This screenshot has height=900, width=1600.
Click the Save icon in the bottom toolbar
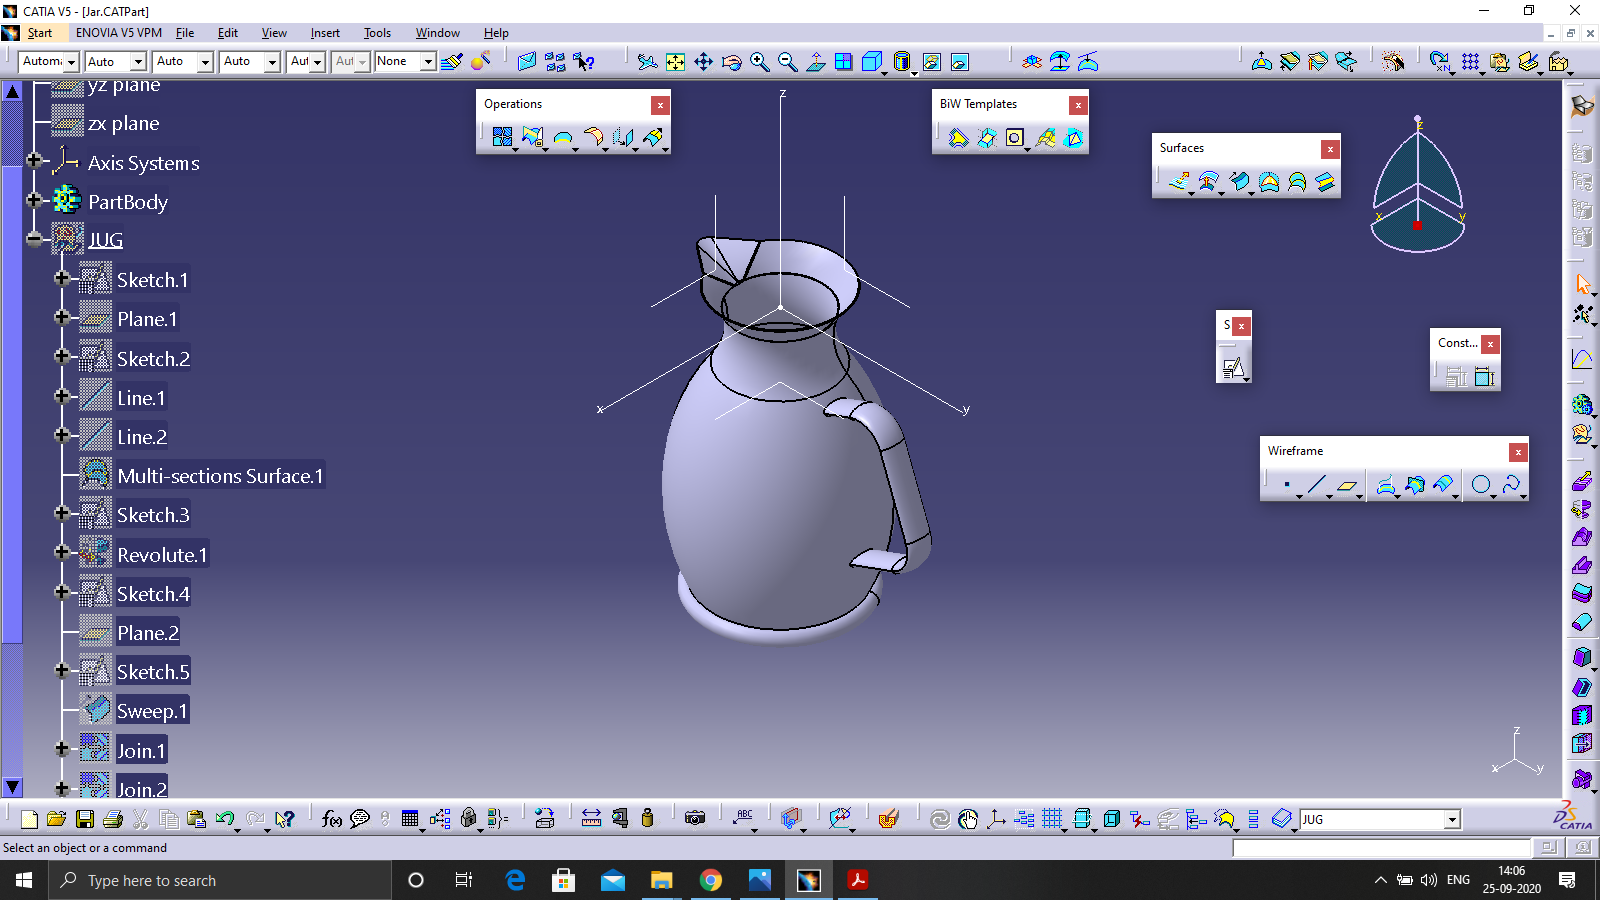point(85,819)
